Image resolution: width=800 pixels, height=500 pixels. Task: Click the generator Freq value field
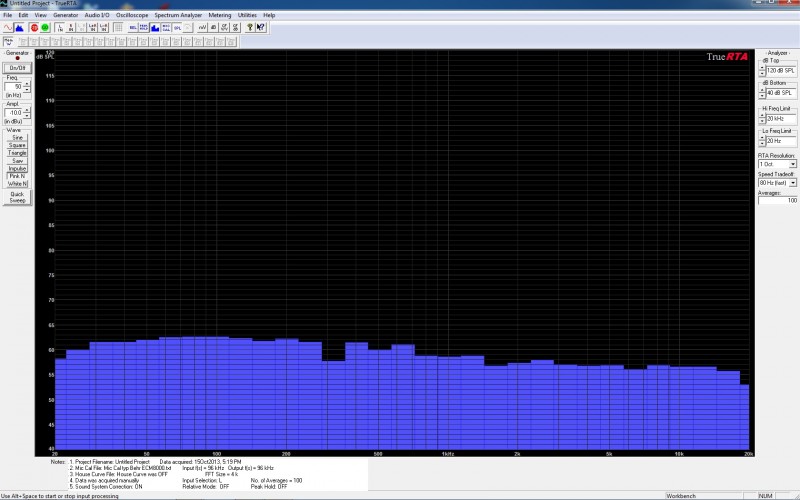point(14,87)
